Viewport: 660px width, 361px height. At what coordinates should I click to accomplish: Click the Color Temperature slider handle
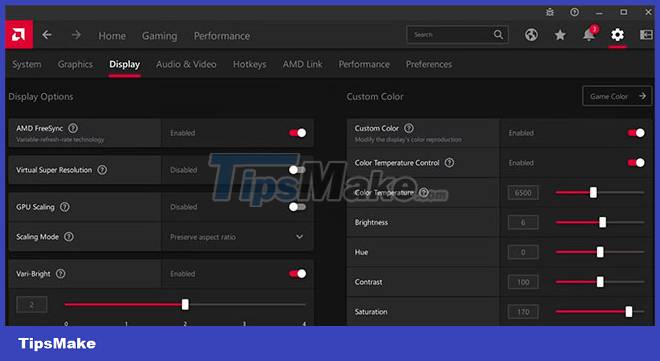[593, 192]
